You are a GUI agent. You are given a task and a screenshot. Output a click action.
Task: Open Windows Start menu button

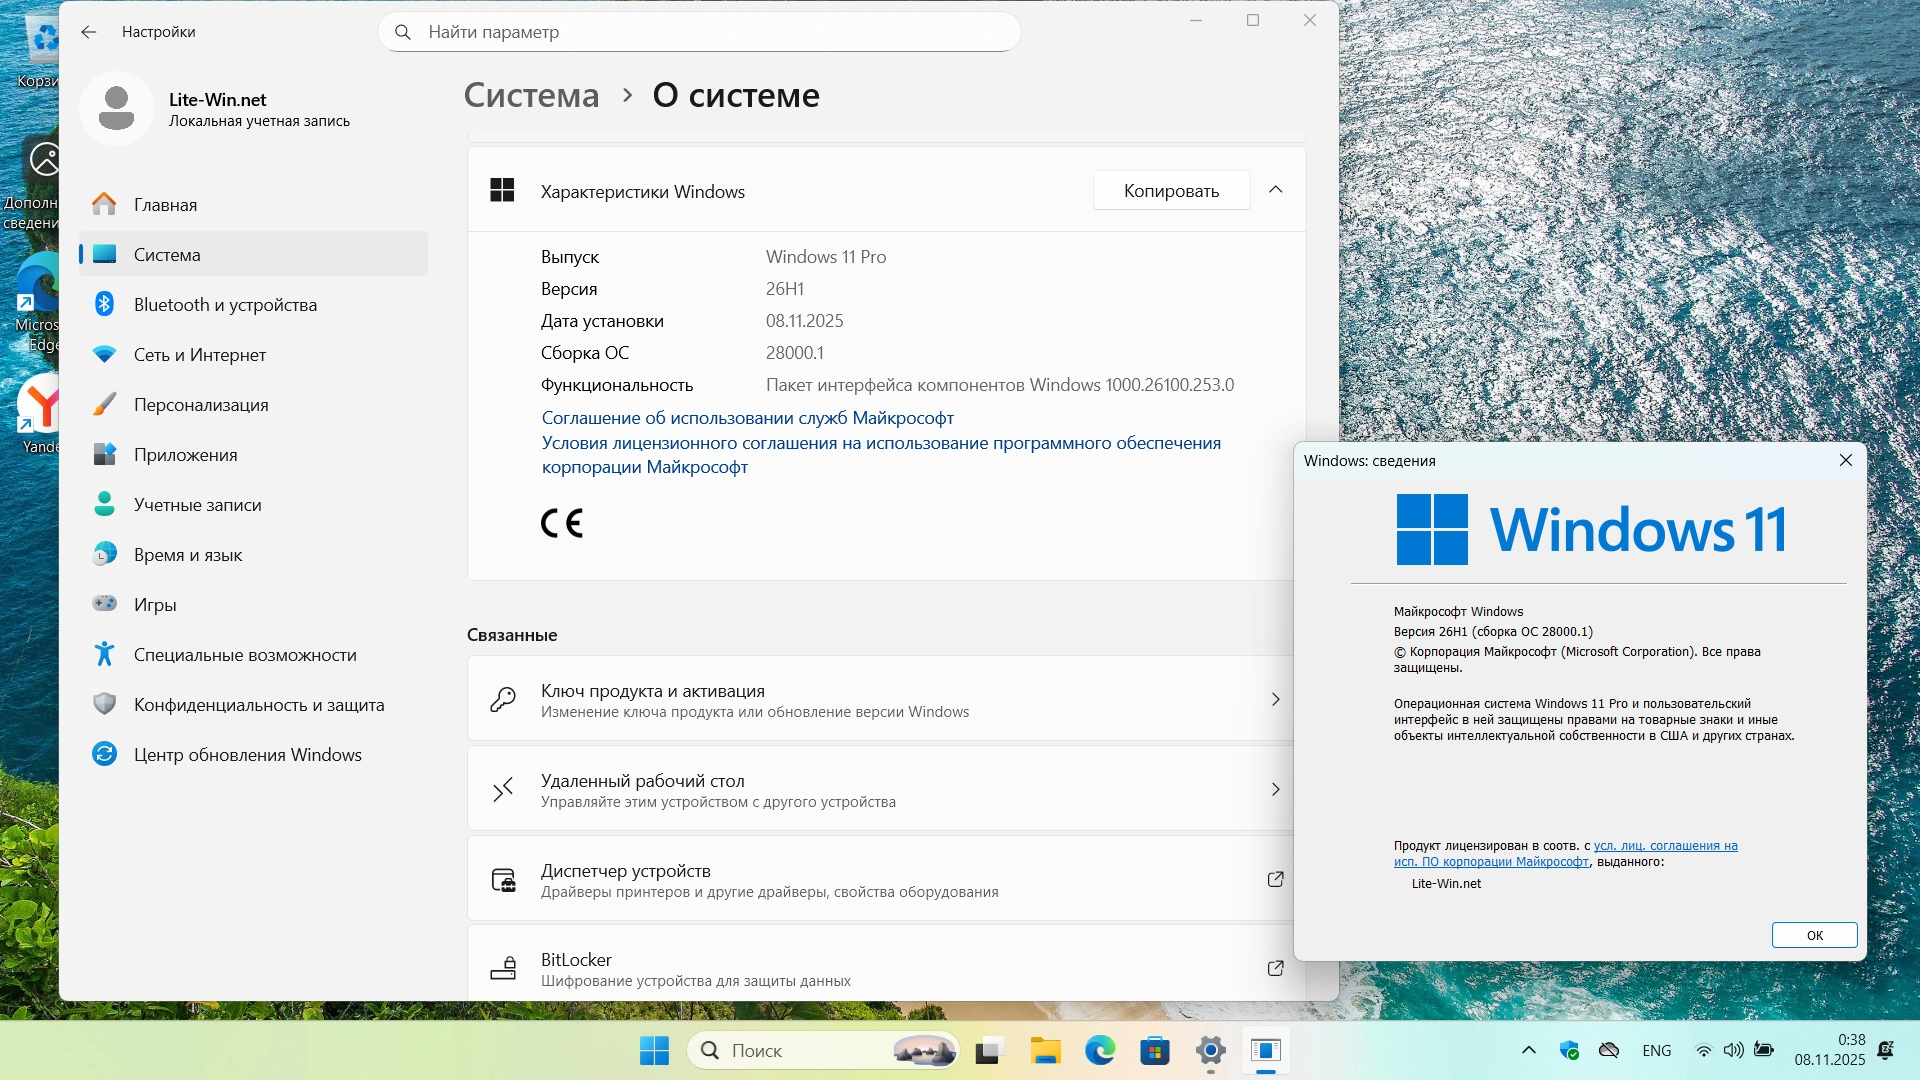click(655, 1051)
